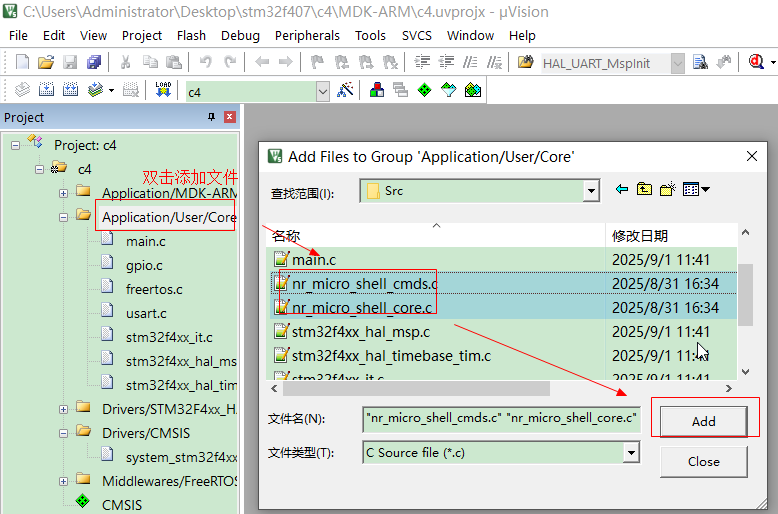This screenshot has height=514, width=778.
Task: Click the Cut scissors icon
Action: click(126, 63)
